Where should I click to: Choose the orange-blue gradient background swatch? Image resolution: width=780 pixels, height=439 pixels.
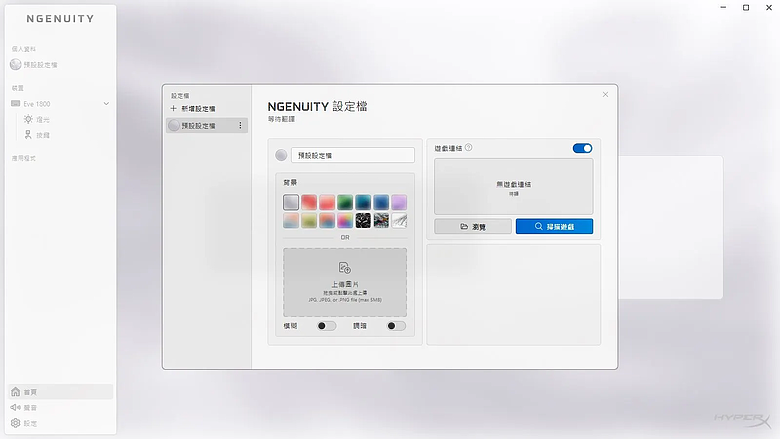327,220
